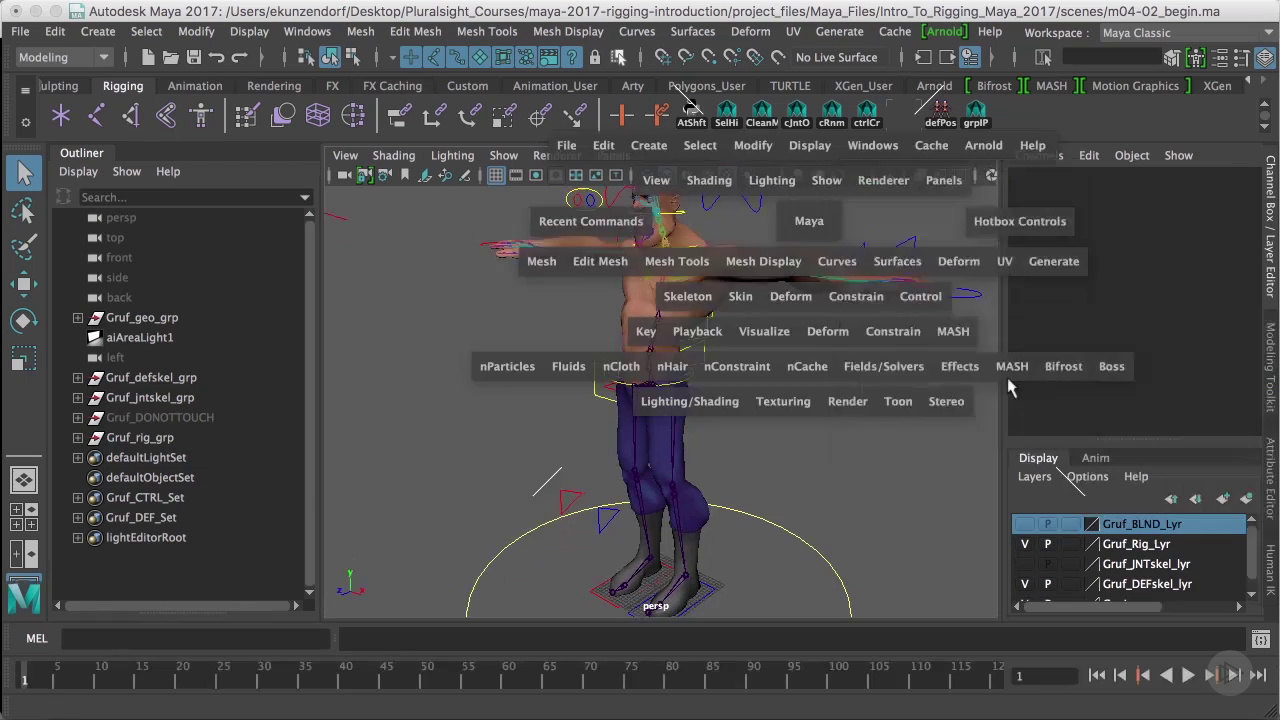1280x720 pixels.
Task: Toggle V visibility on Gruf_DEFskel_lyr
Action: pos(1024,584)
